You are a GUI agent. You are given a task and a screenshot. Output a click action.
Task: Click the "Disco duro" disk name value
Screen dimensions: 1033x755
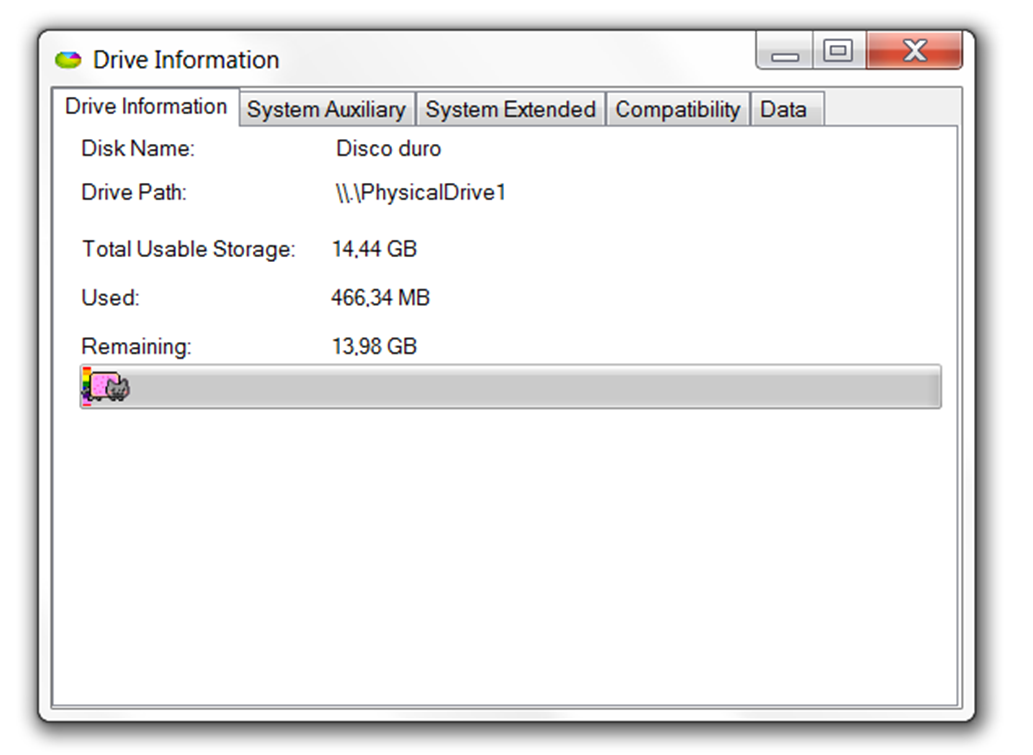pyautogui.click(x=388, y=149)
